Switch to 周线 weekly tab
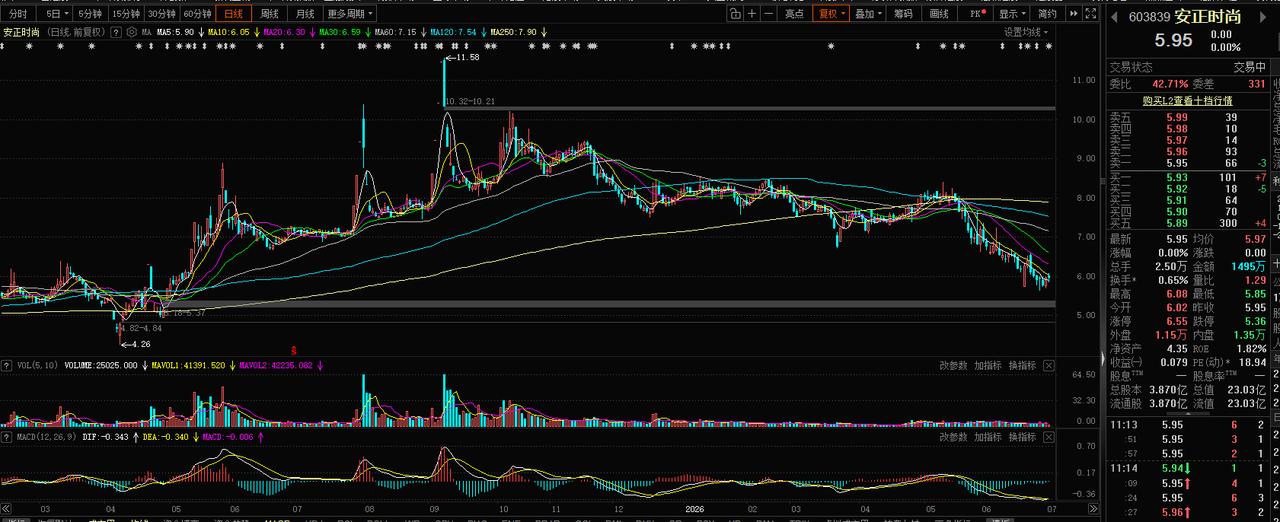 (x=269, y=14)
